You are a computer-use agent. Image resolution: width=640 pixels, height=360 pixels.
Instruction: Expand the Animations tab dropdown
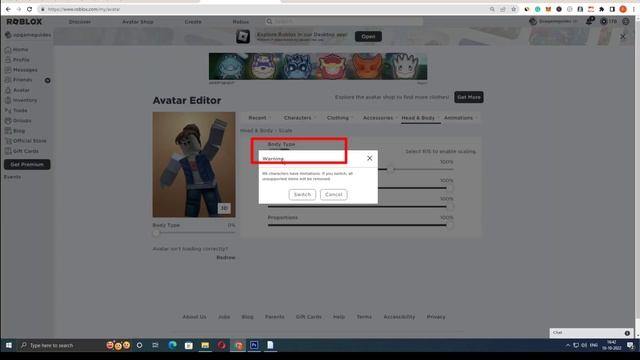[460, 118]
